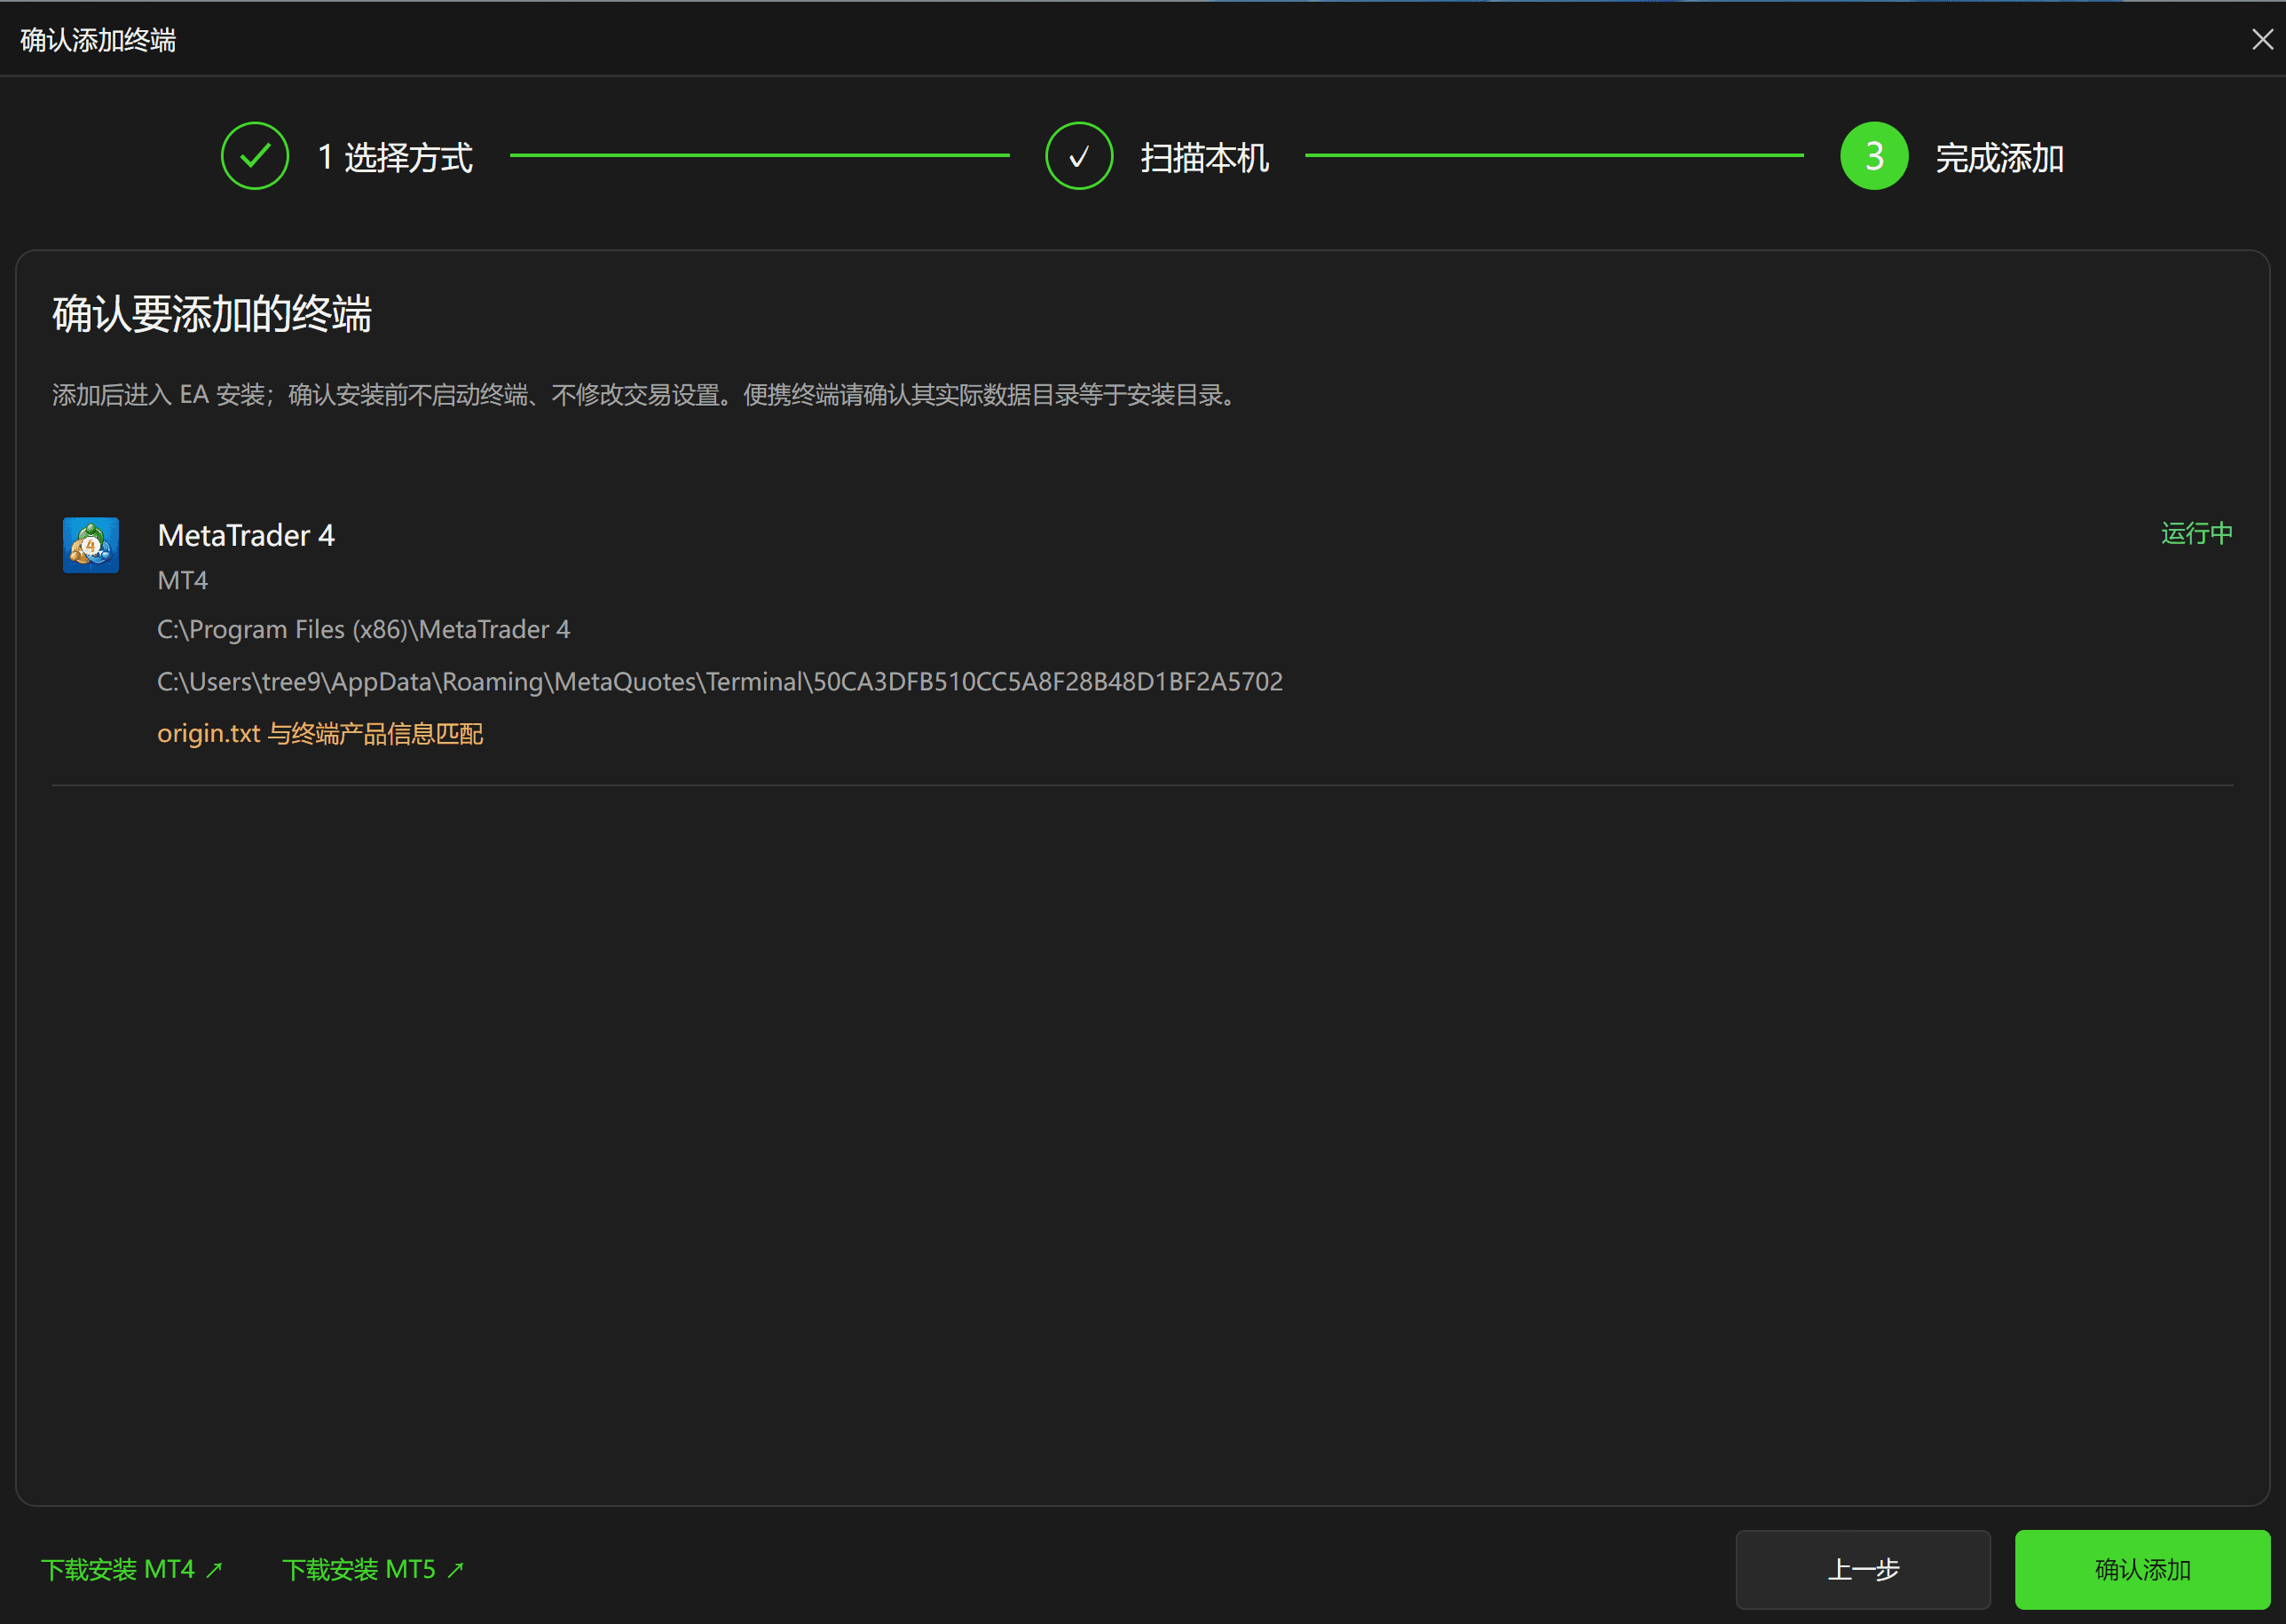The width and height of the screenshot is (2286, 1624).
Task: Click the path C:\Program Files (x86)\MetaTrader 4
Action: point(364,629)
